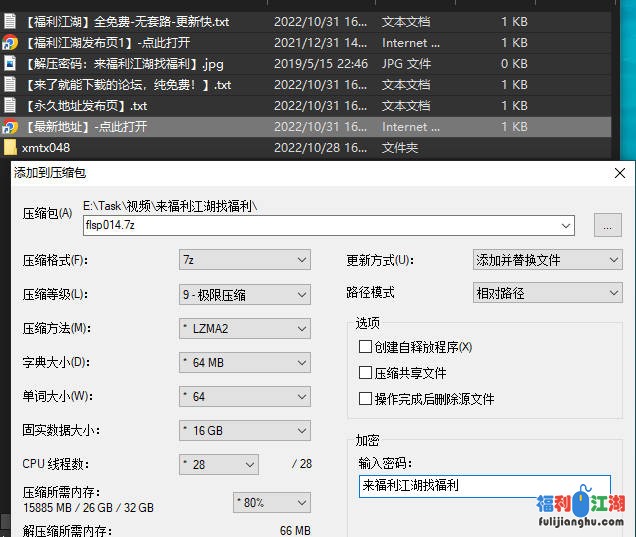Click the xmtx048 folder icon
The width and height of the screenshot is (636, 537).
pyautogui.click(x=10, y=148)
